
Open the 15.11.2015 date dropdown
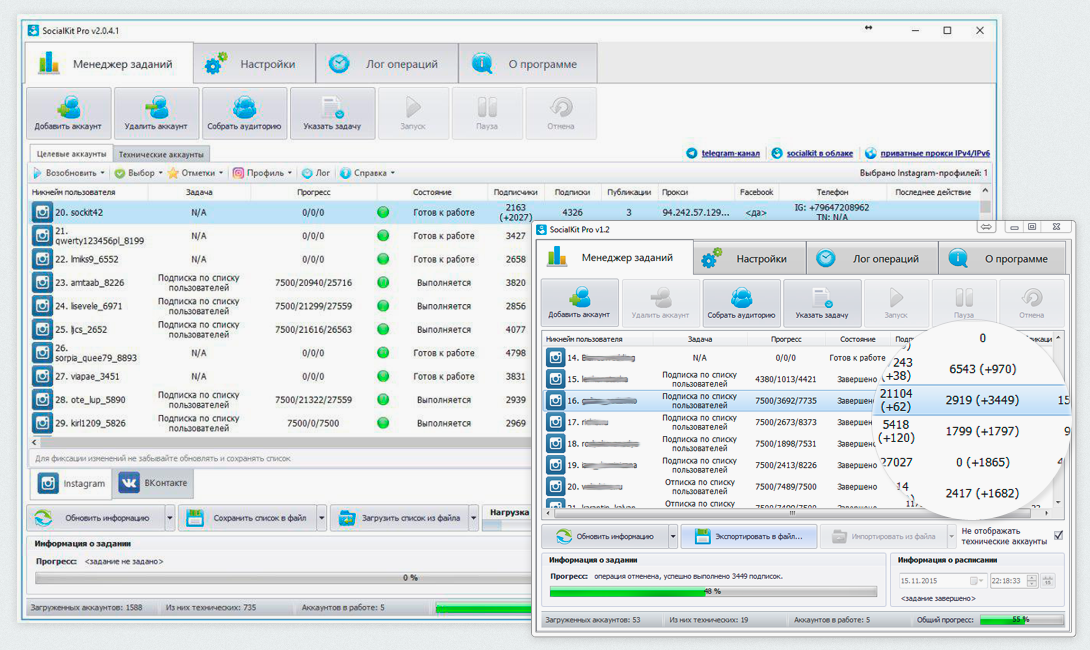[x=977, y=580]
